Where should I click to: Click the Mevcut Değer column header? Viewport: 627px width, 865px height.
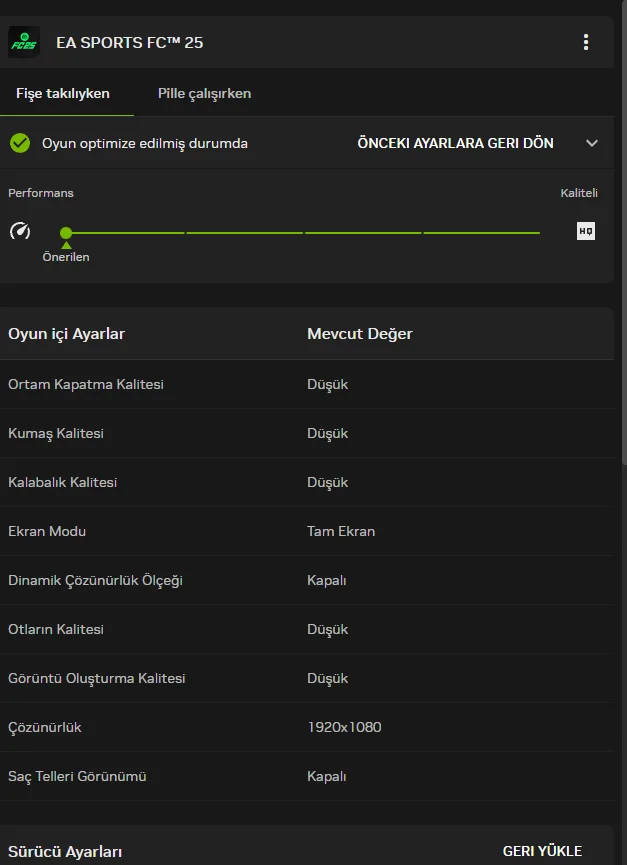(x=360, y=334)
